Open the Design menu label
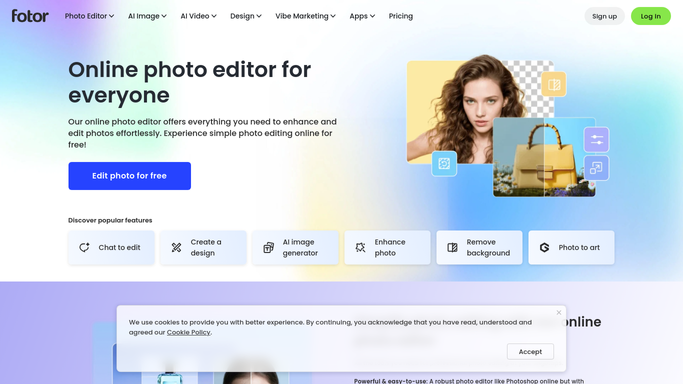Viewport: 683px width, 384px height. click(242, 16)
